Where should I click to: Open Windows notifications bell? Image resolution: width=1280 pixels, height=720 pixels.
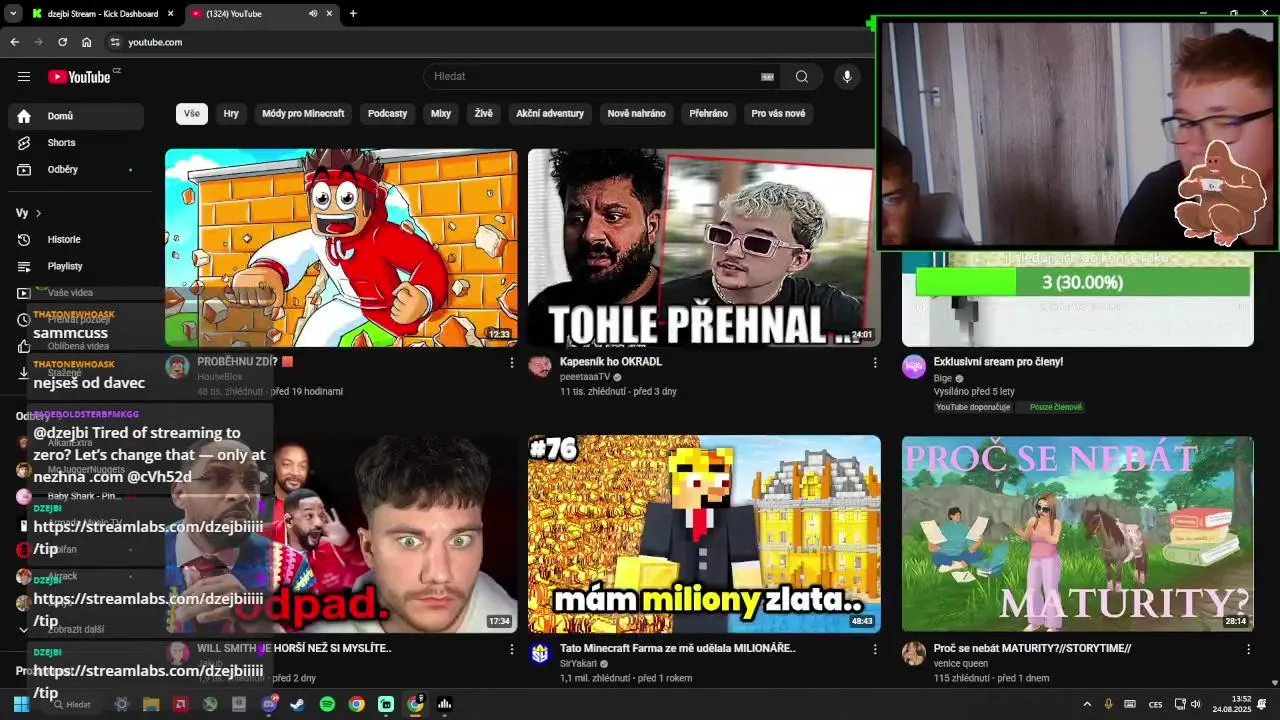[x=1262, y=704]
